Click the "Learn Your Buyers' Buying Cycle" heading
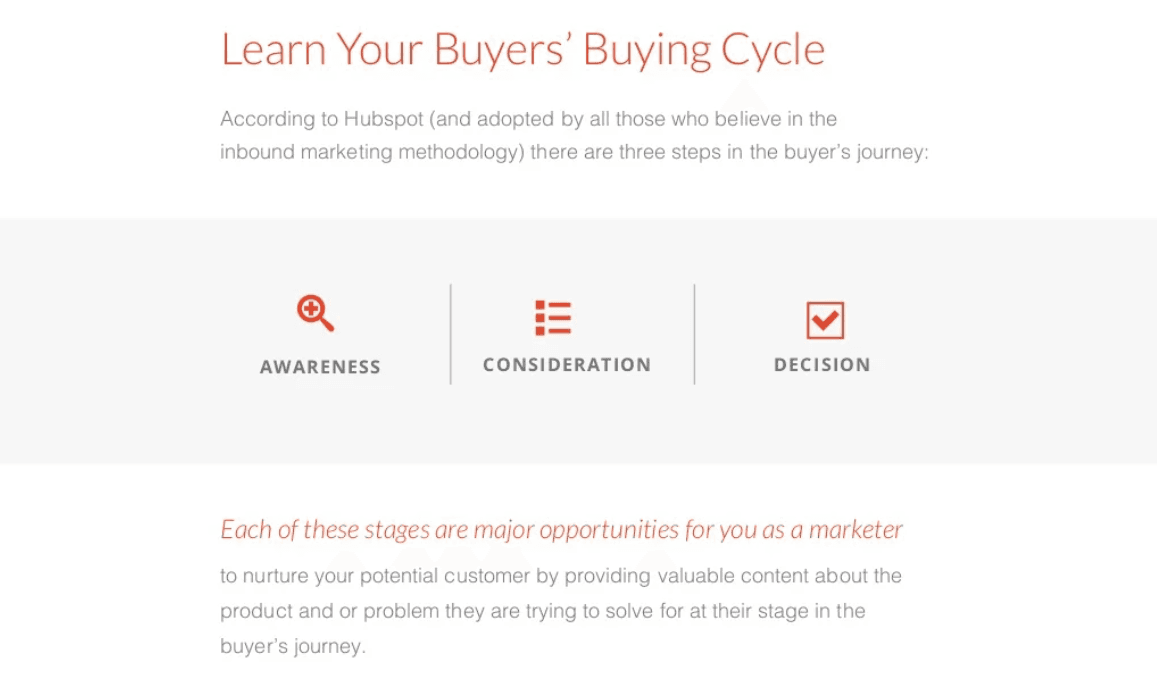The height and width of the screenshot is (696, 1157). [522, 50]
